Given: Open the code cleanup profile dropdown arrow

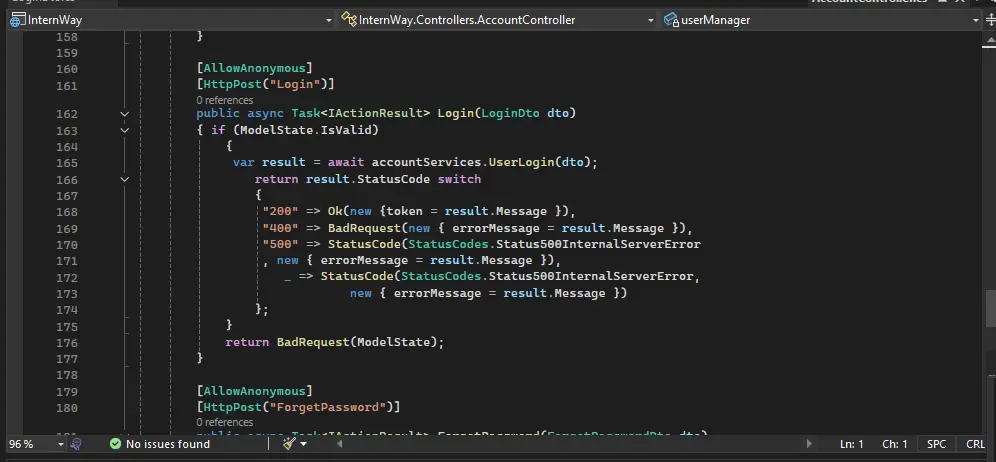Looking at the screenshot, I should pyautogui.click(x=303, y=444).
